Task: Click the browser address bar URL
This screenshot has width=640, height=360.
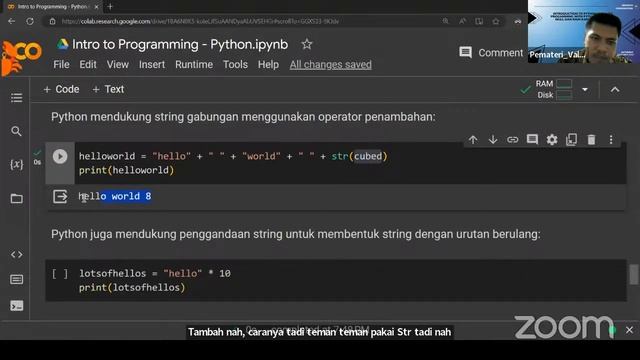Action: (x=200, y=21)
